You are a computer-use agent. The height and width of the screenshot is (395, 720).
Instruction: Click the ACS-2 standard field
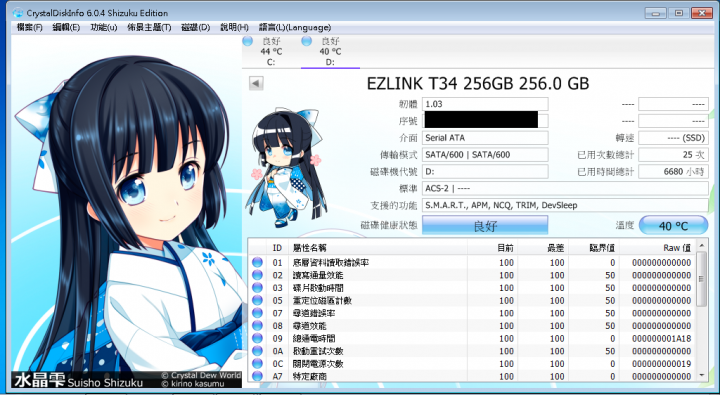point(565,188)
